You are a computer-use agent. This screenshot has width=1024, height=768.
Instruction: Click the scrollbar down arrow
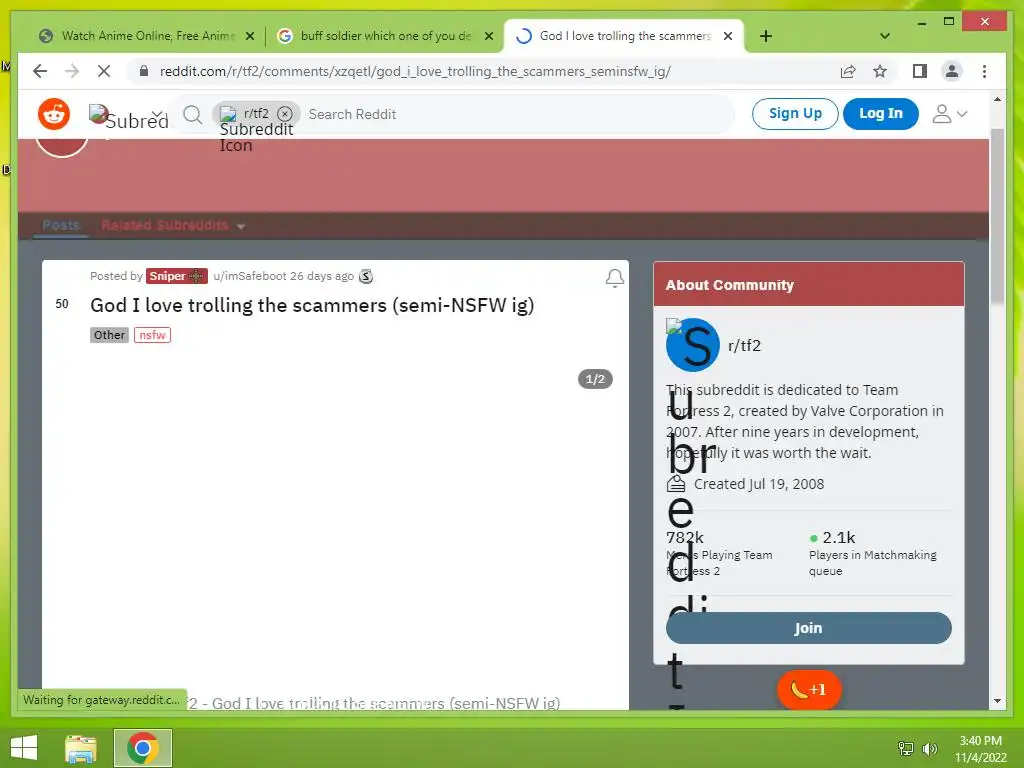coord(997,701)
